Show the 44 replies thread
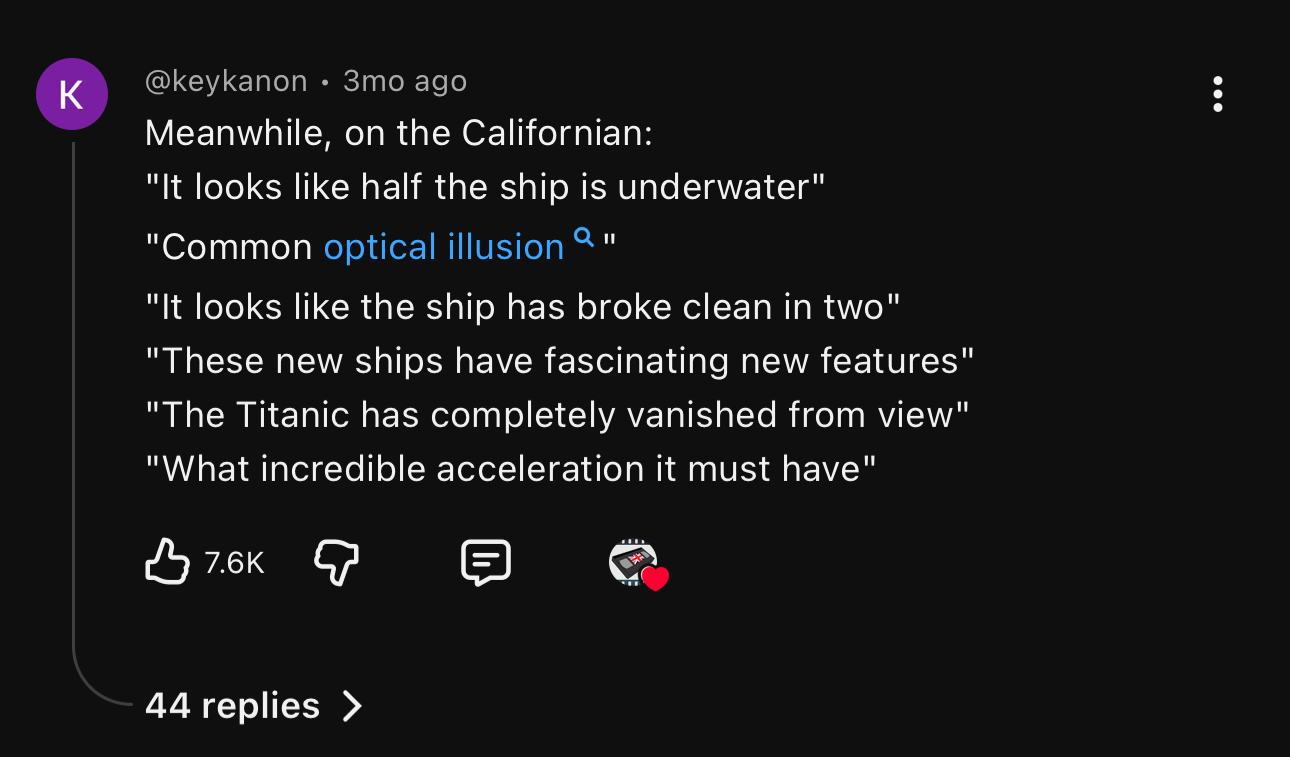Viewport: 1290px width, 757px height. click(x=232, y=706)
